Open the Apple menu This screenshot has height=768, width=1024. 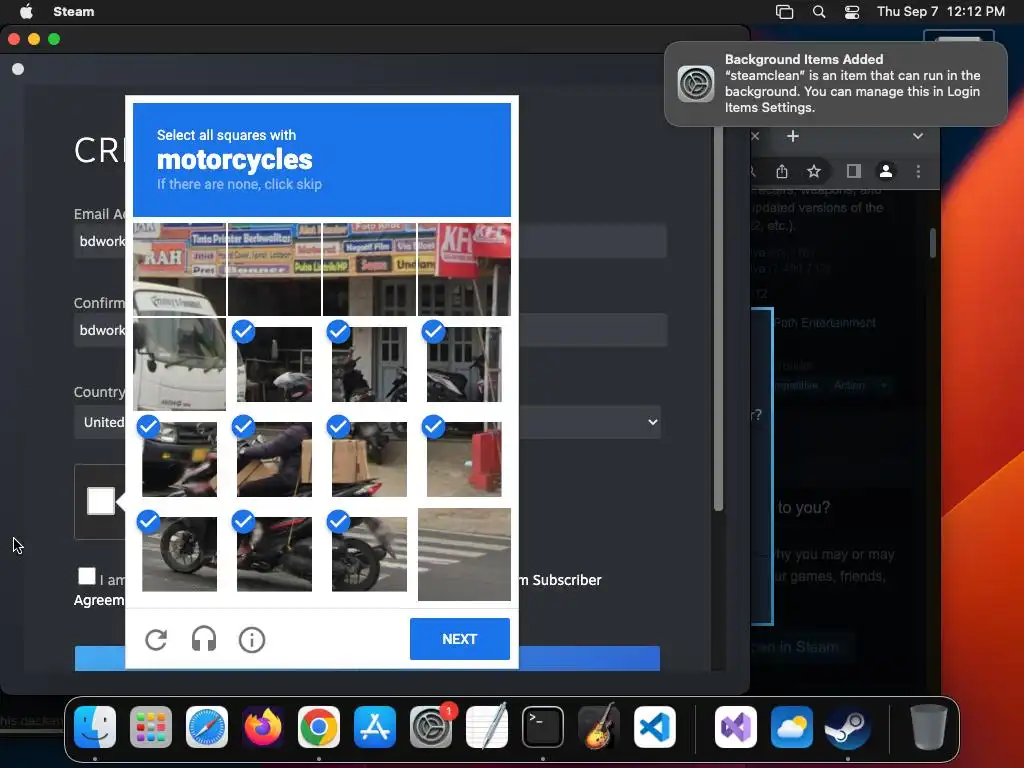coord(26,11)
